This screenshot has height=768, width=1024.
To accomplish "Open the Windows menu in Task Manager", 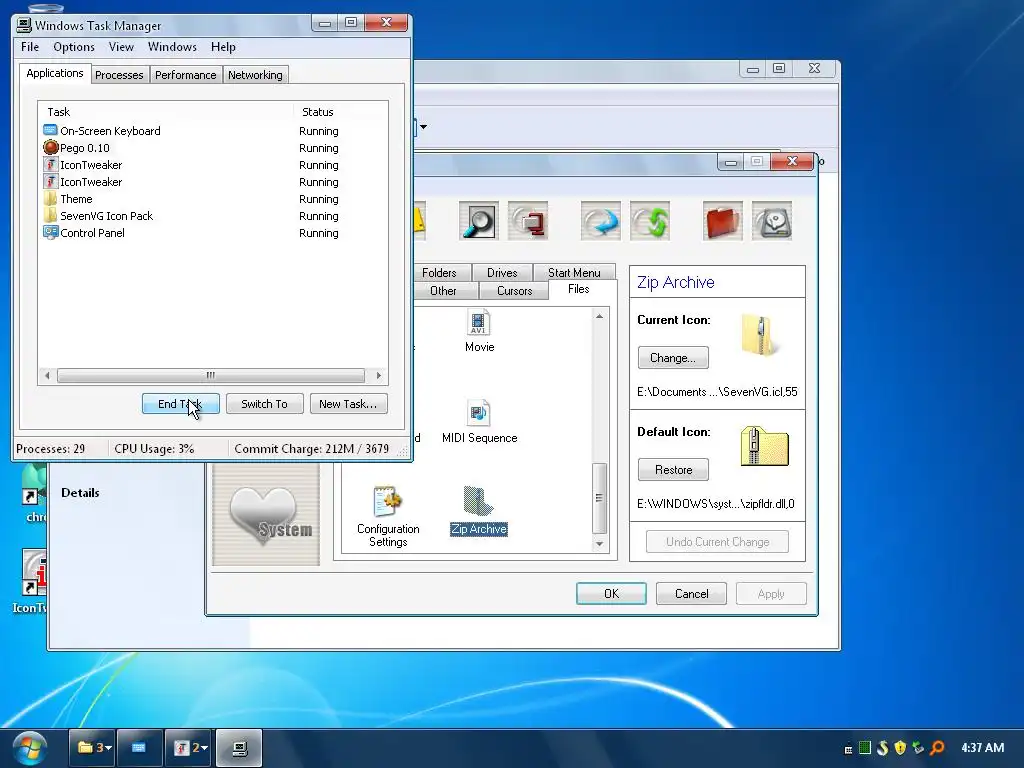I will tap(172, 47).
